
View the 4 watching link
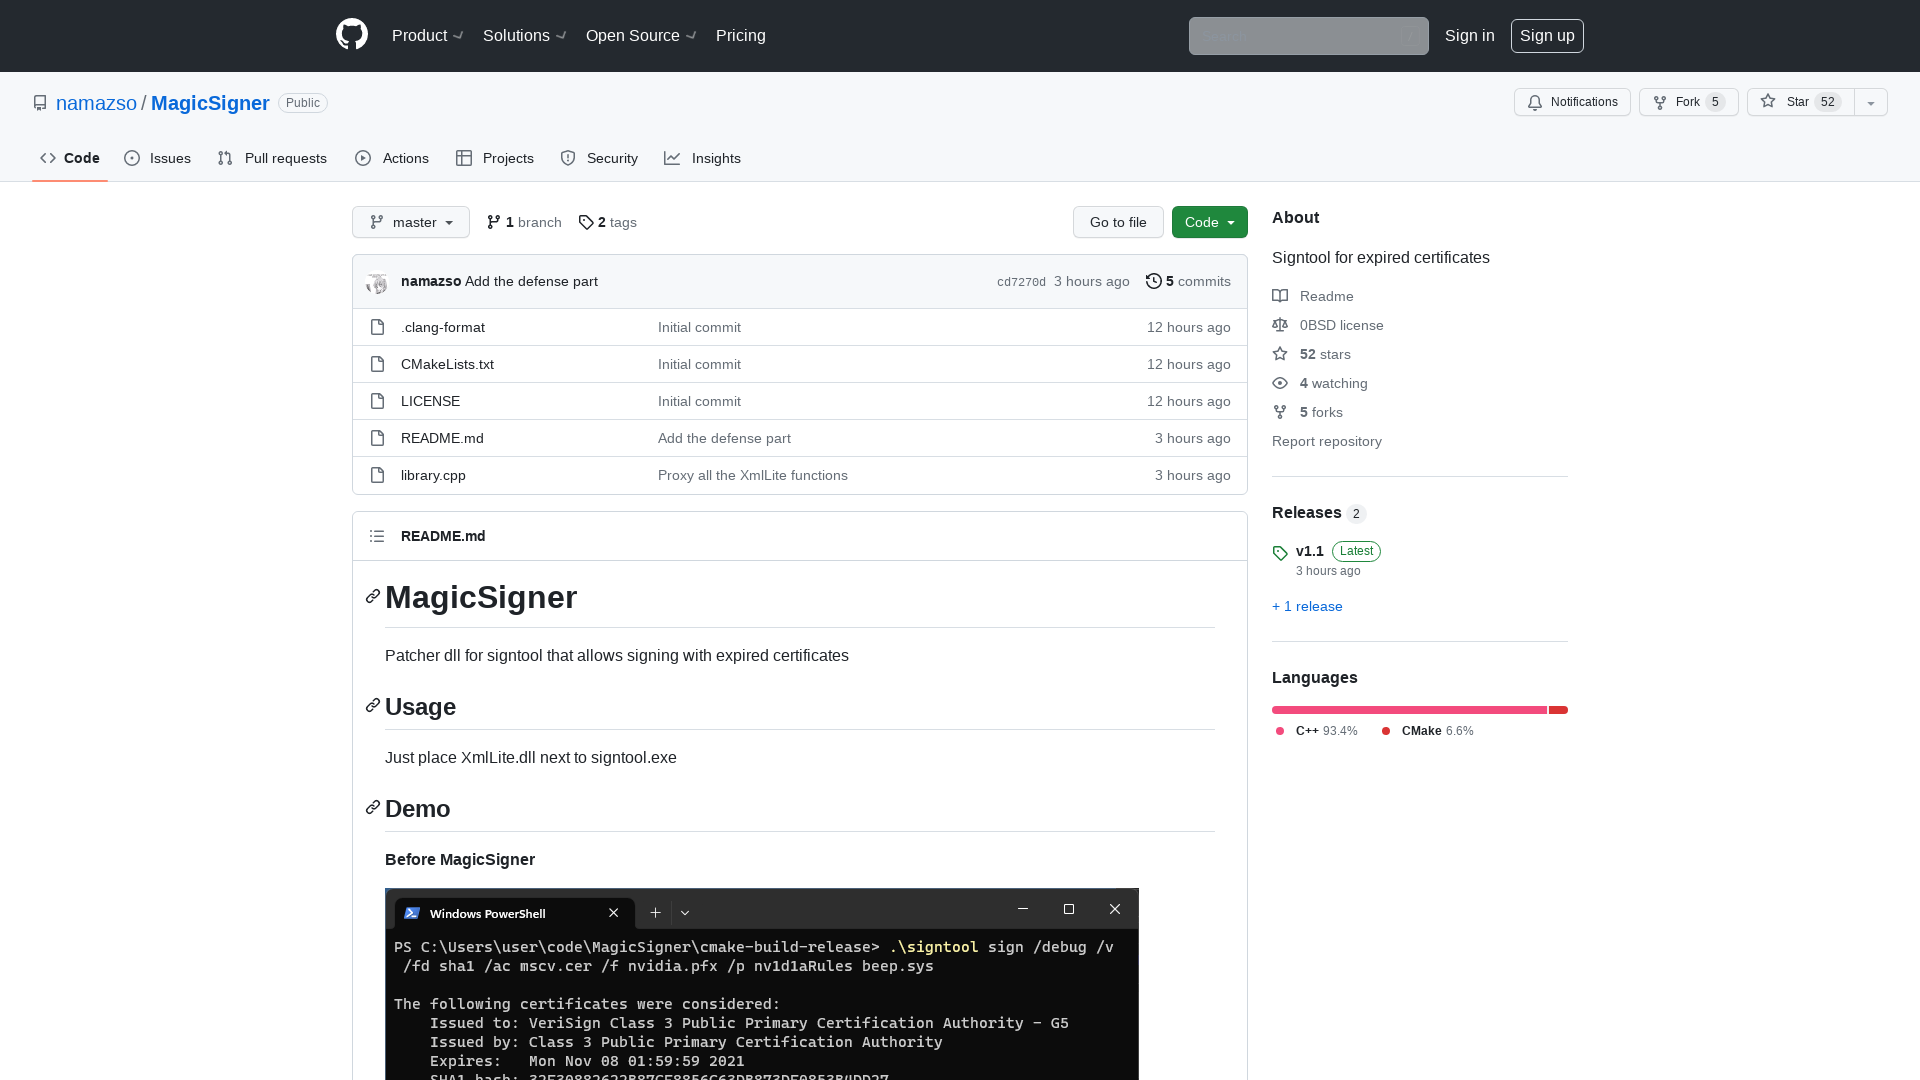1320,383
